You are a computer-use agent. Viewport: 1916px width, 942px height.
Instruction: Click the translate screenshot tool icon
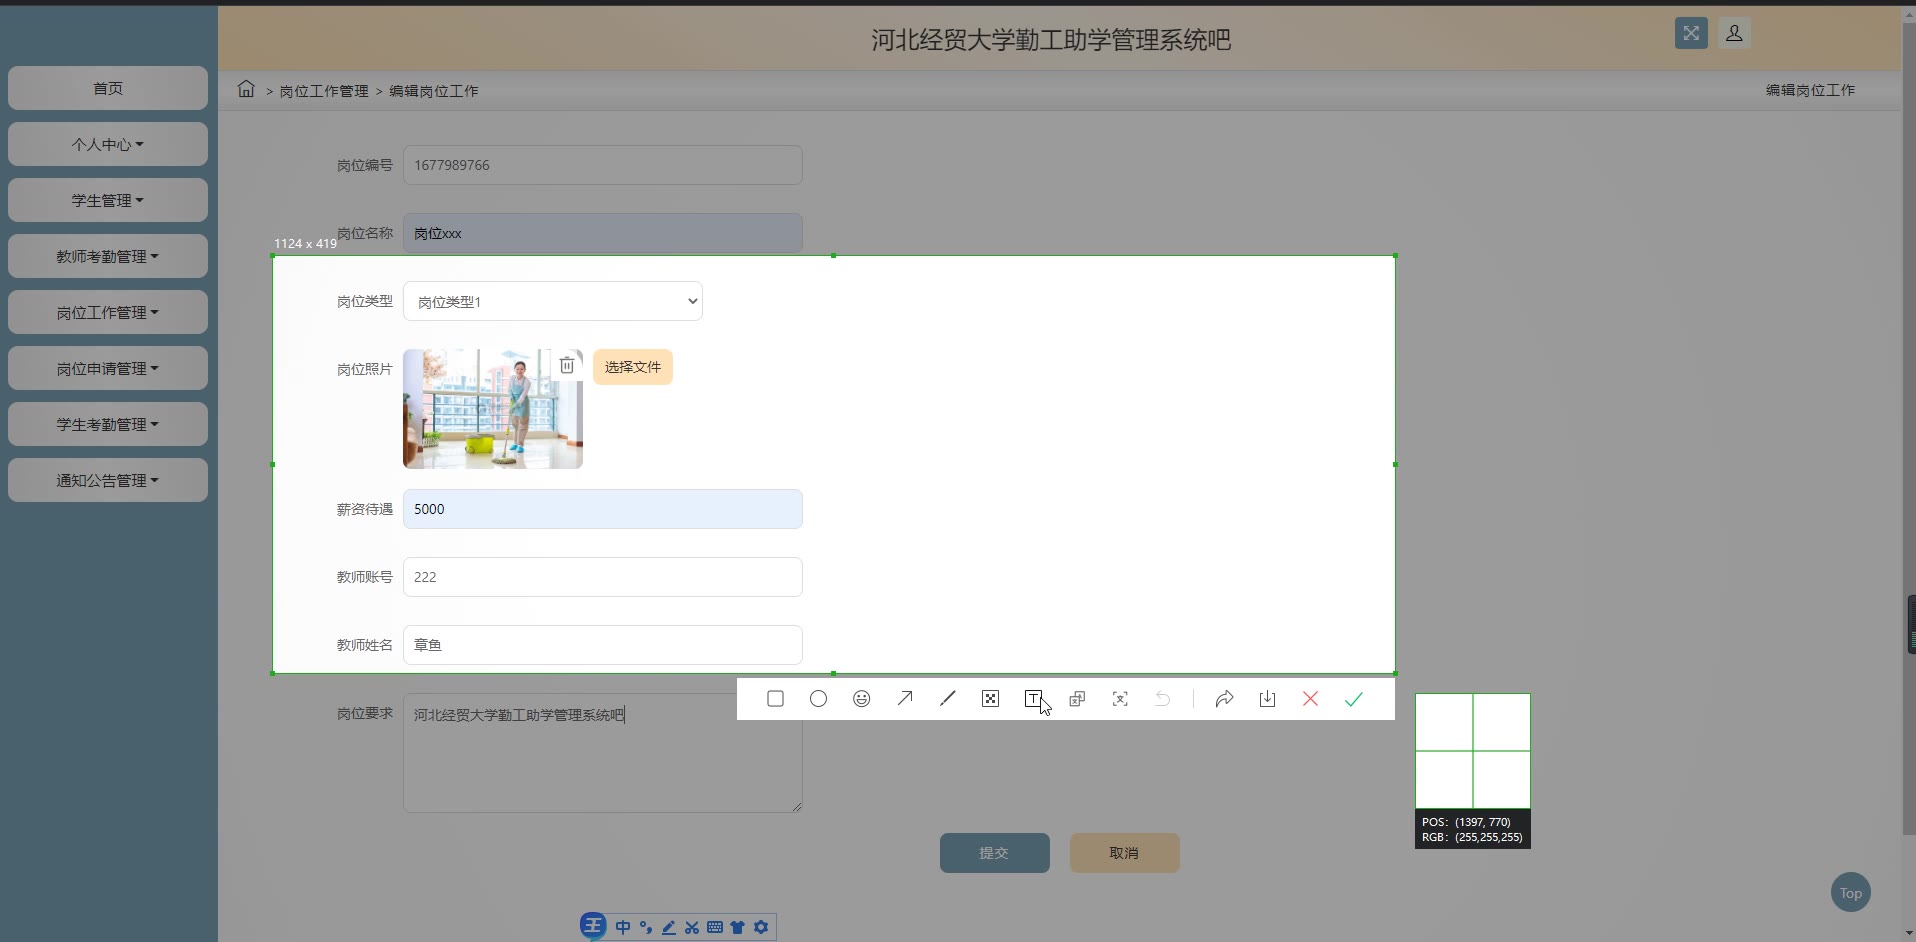point(1077,699)
